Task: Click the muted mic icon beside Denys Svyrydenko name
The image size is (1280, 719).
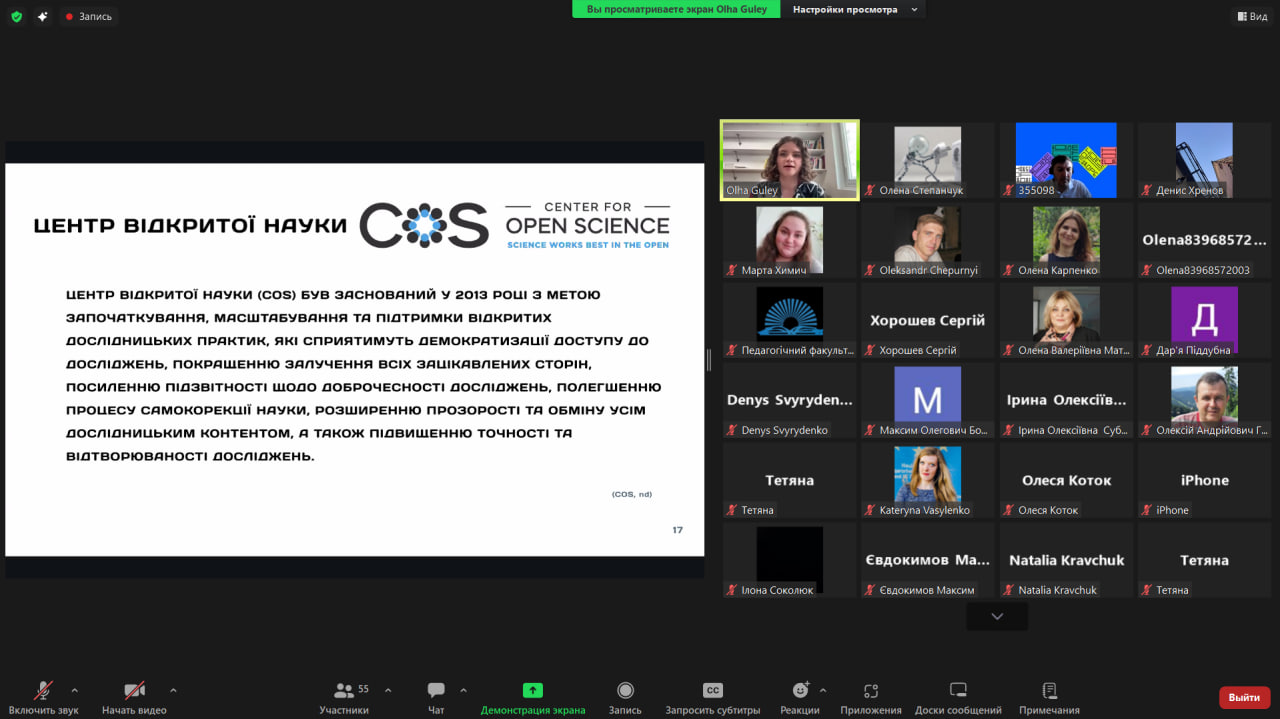Action: pos(732,430)
